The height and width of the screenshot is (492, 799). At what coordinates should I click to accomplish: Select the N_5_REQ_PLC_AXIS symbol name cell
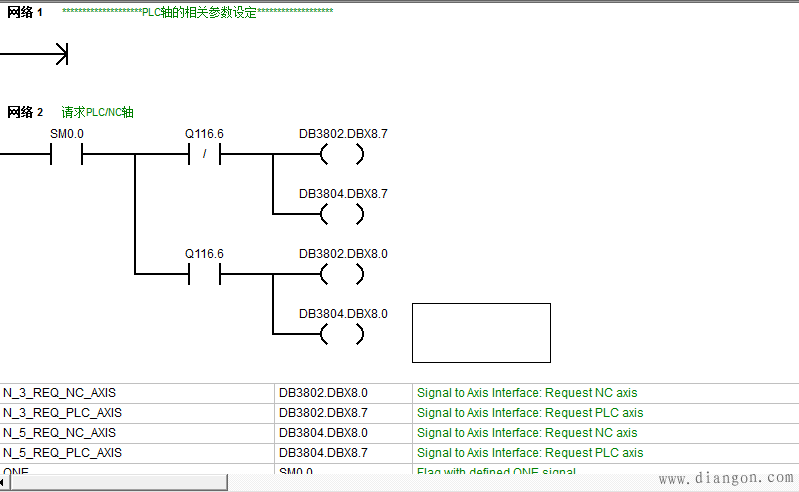[x=62, y=453]
